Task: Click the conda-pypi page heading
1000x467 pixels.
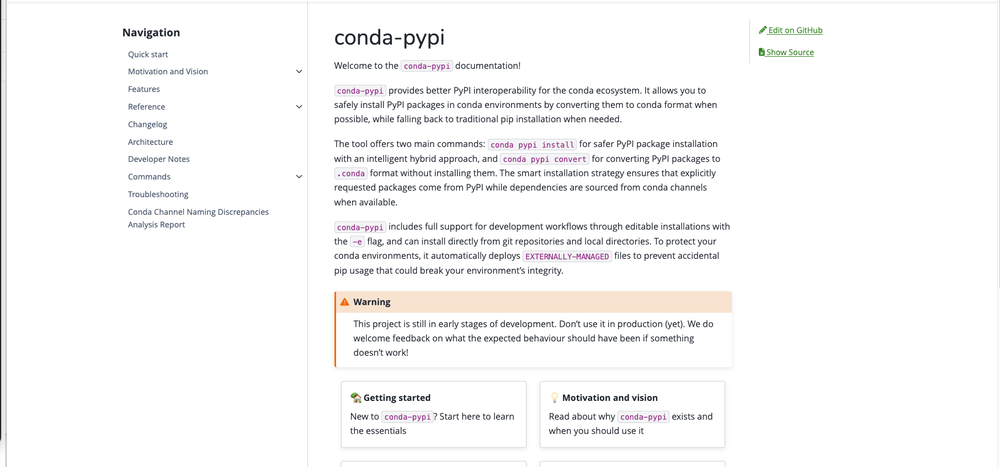Action: [x=389, y=38]
